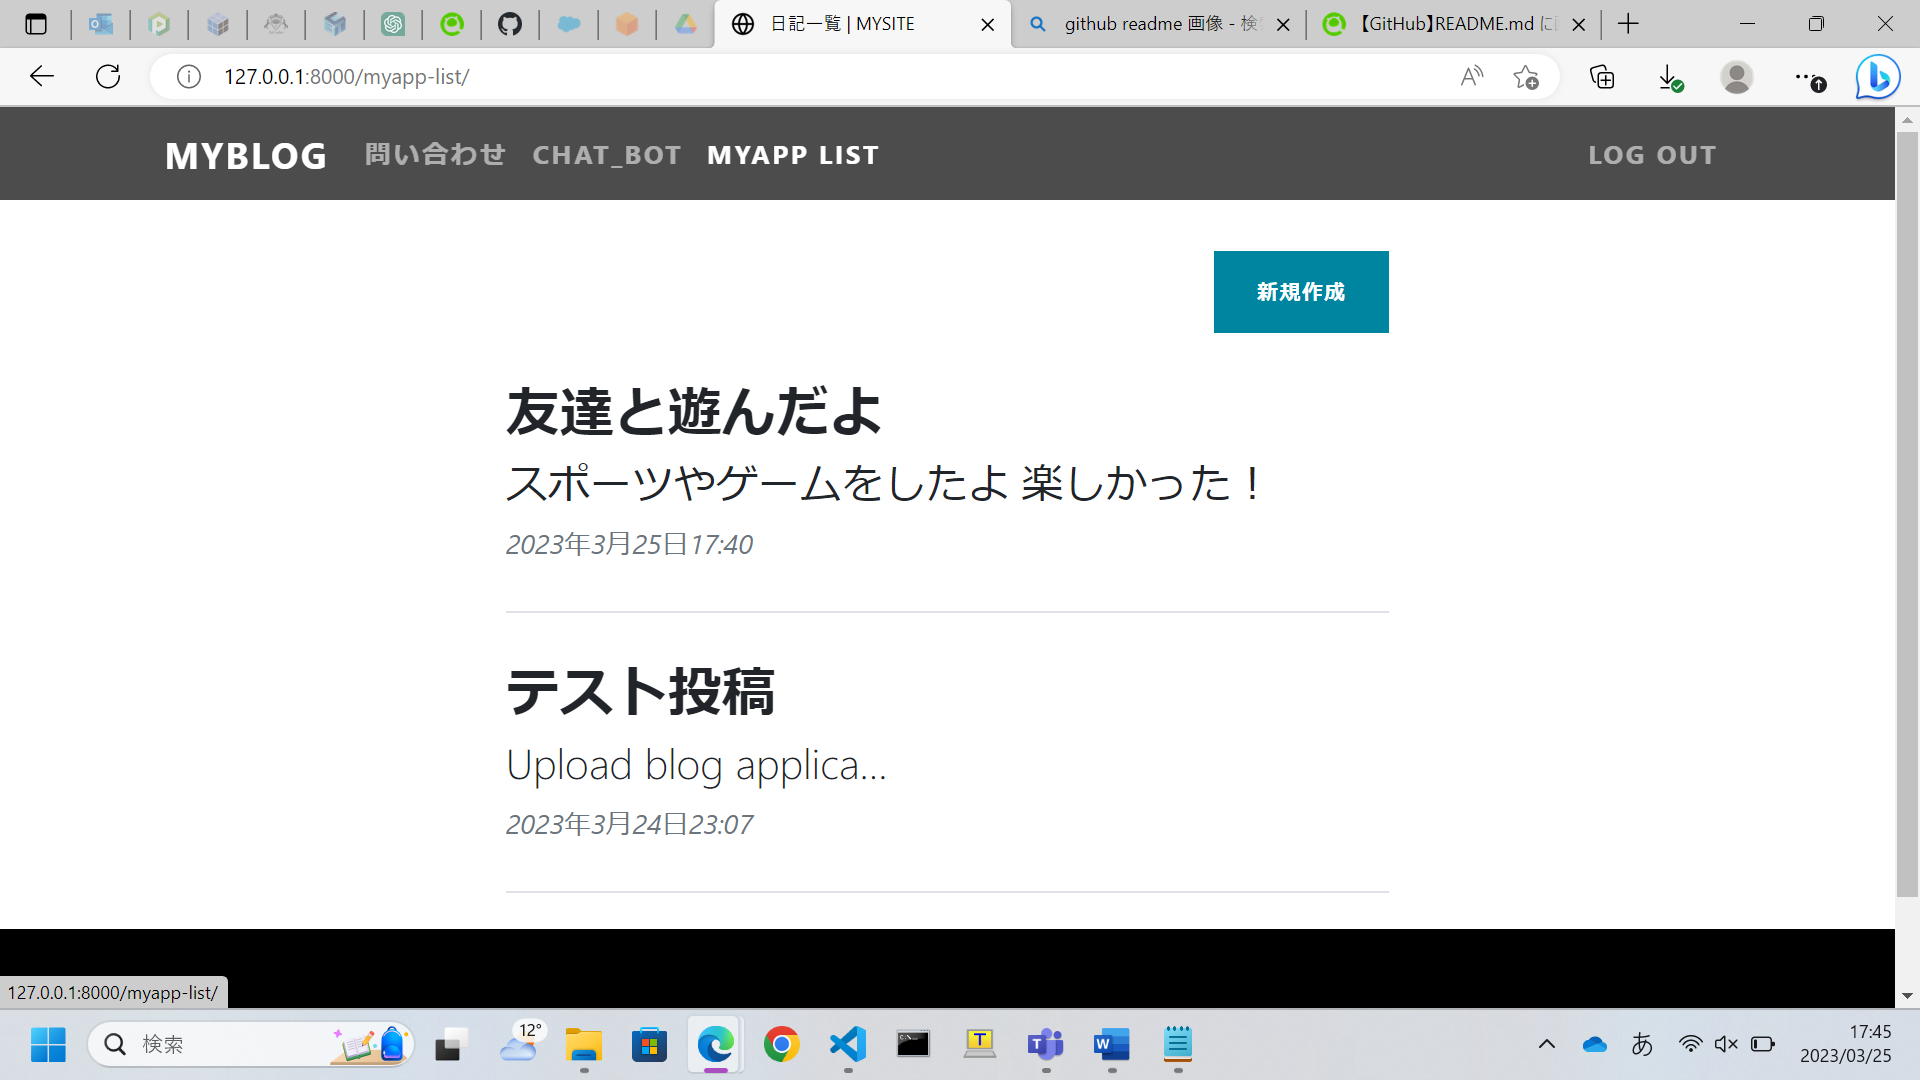Open the pinned GitHub tab
Image resolution: width=1920 pixels, height=1080 pixels.
511,24
